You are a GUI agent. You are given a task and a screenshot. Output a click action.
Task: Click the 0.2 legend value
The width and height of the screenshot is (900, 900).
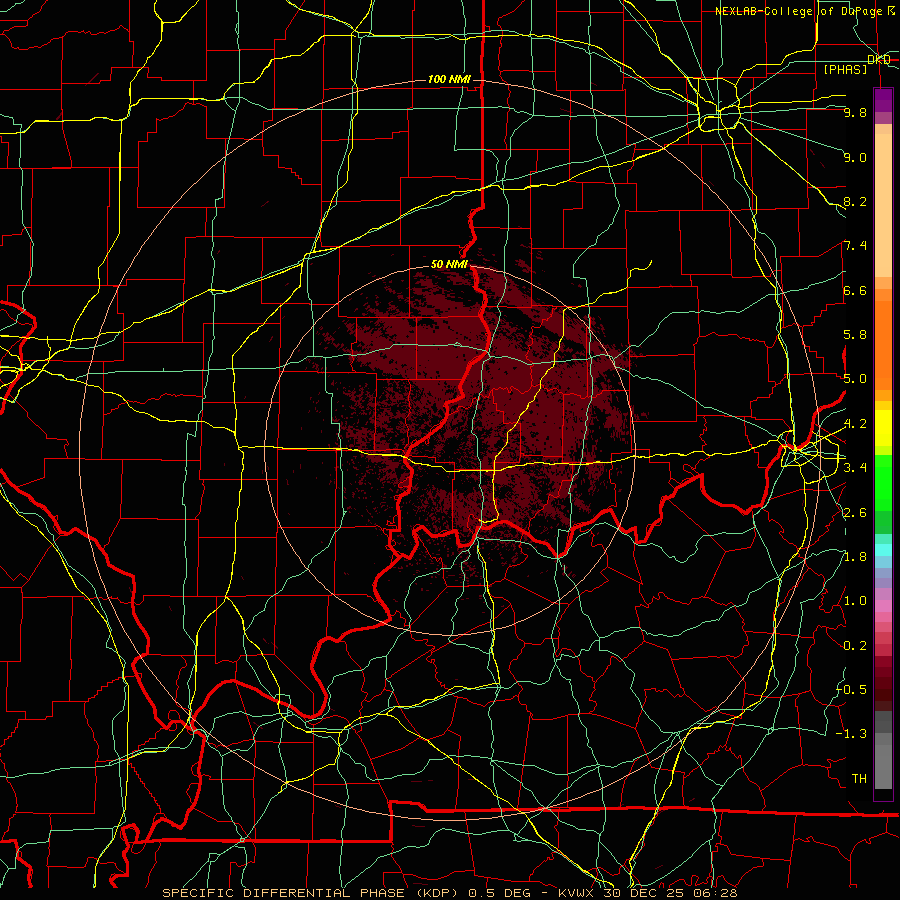coord(855,646)
